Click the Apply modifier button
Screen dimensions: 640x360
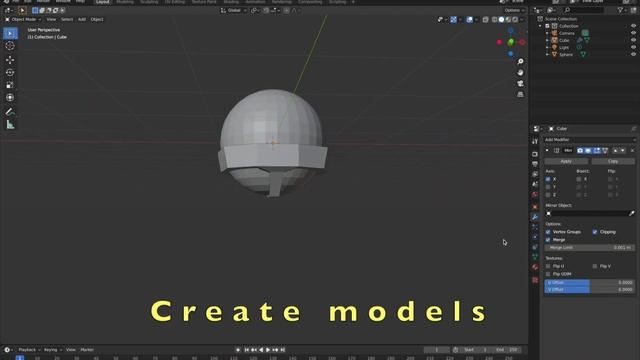click(x=566, y=161)
